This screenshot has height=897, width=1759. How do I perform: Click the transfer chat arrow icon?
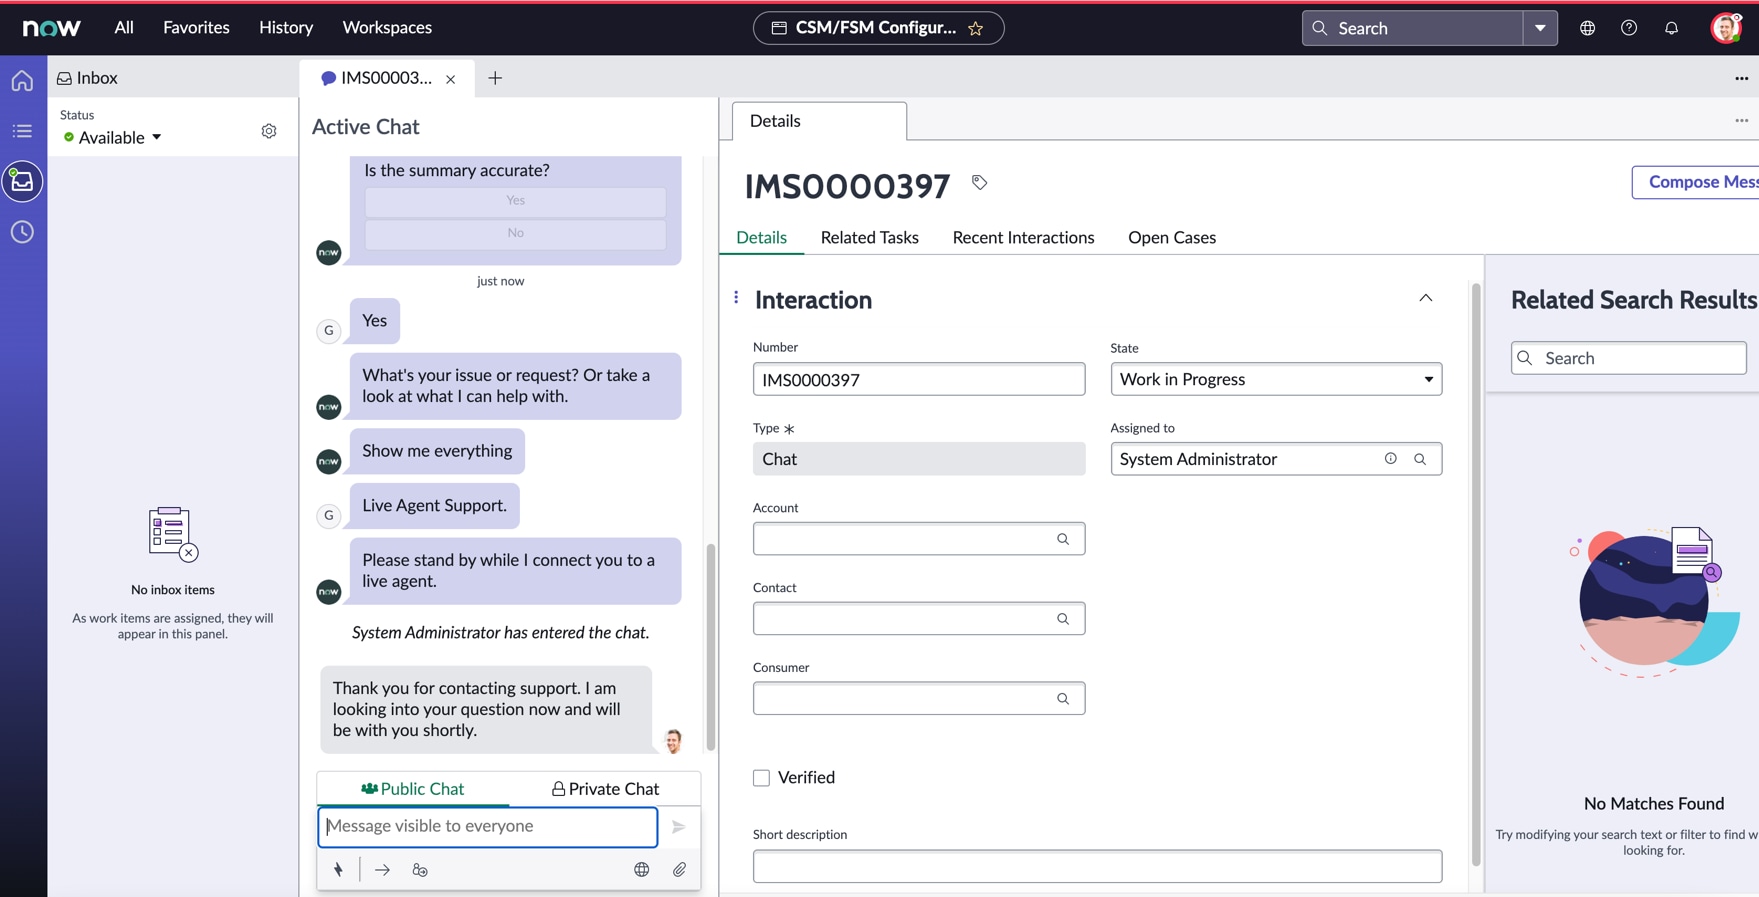pos(382,870)
